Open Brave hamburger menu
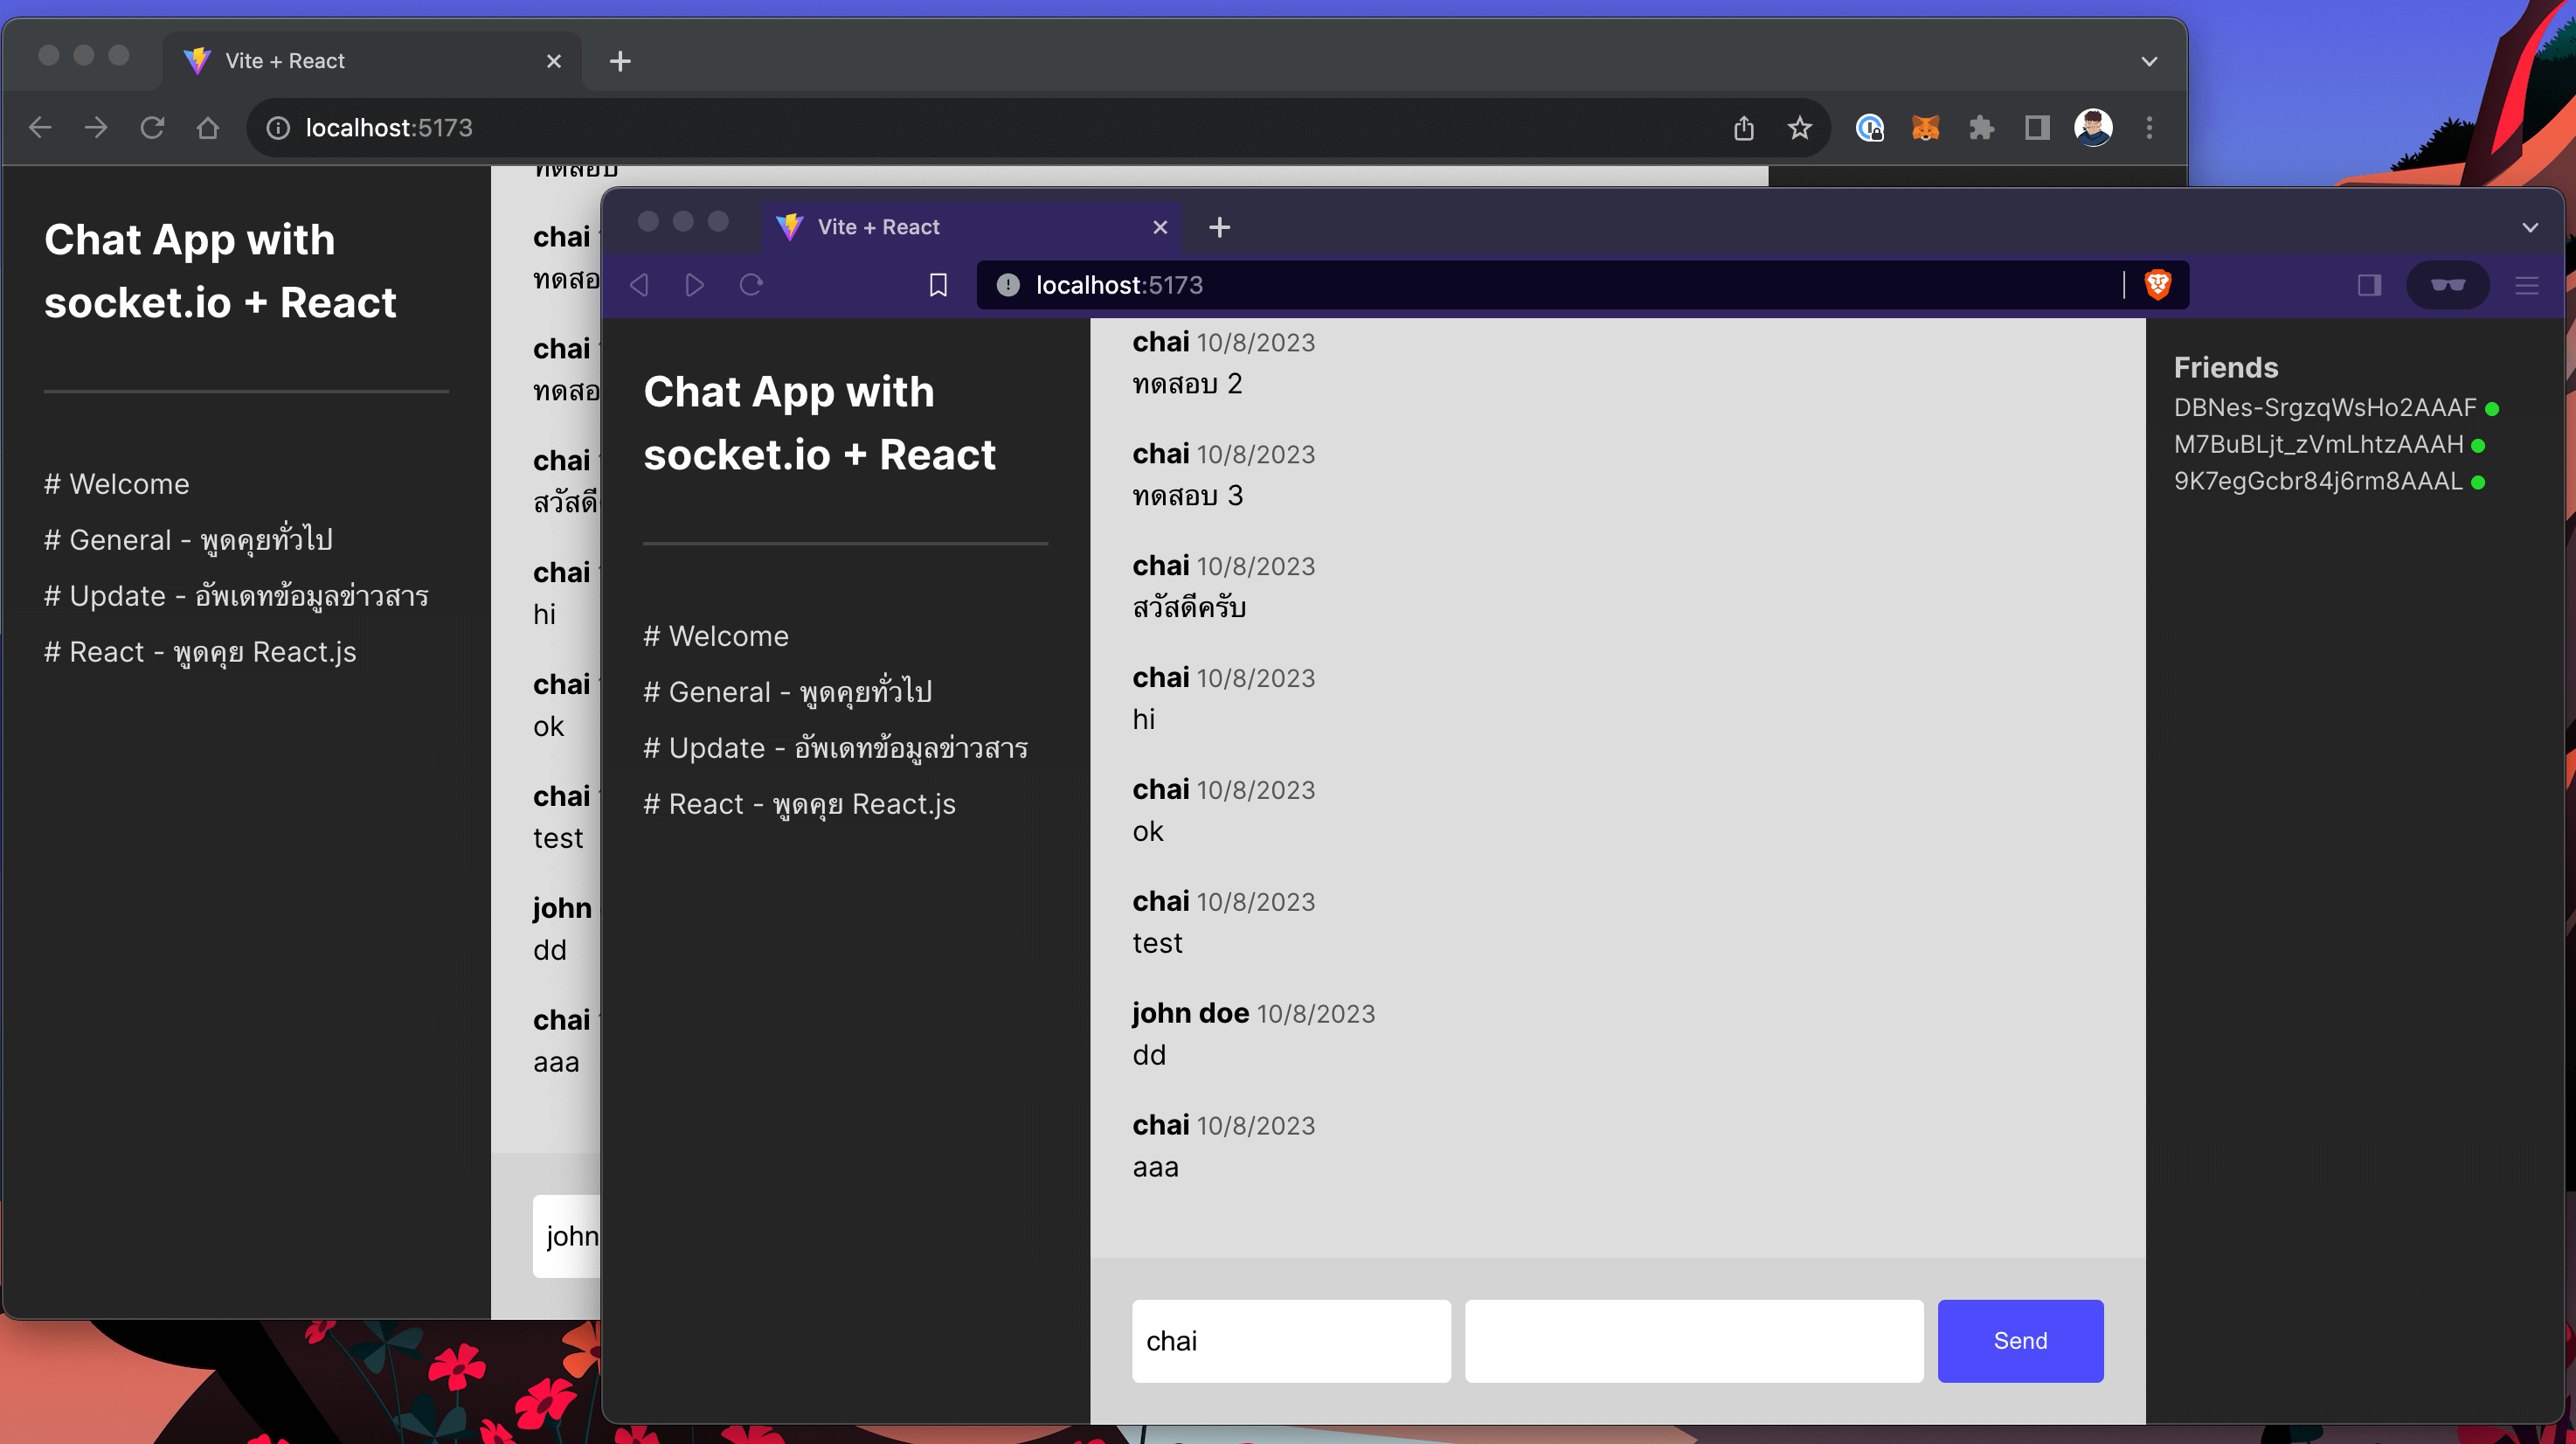 coord(2526,285)
